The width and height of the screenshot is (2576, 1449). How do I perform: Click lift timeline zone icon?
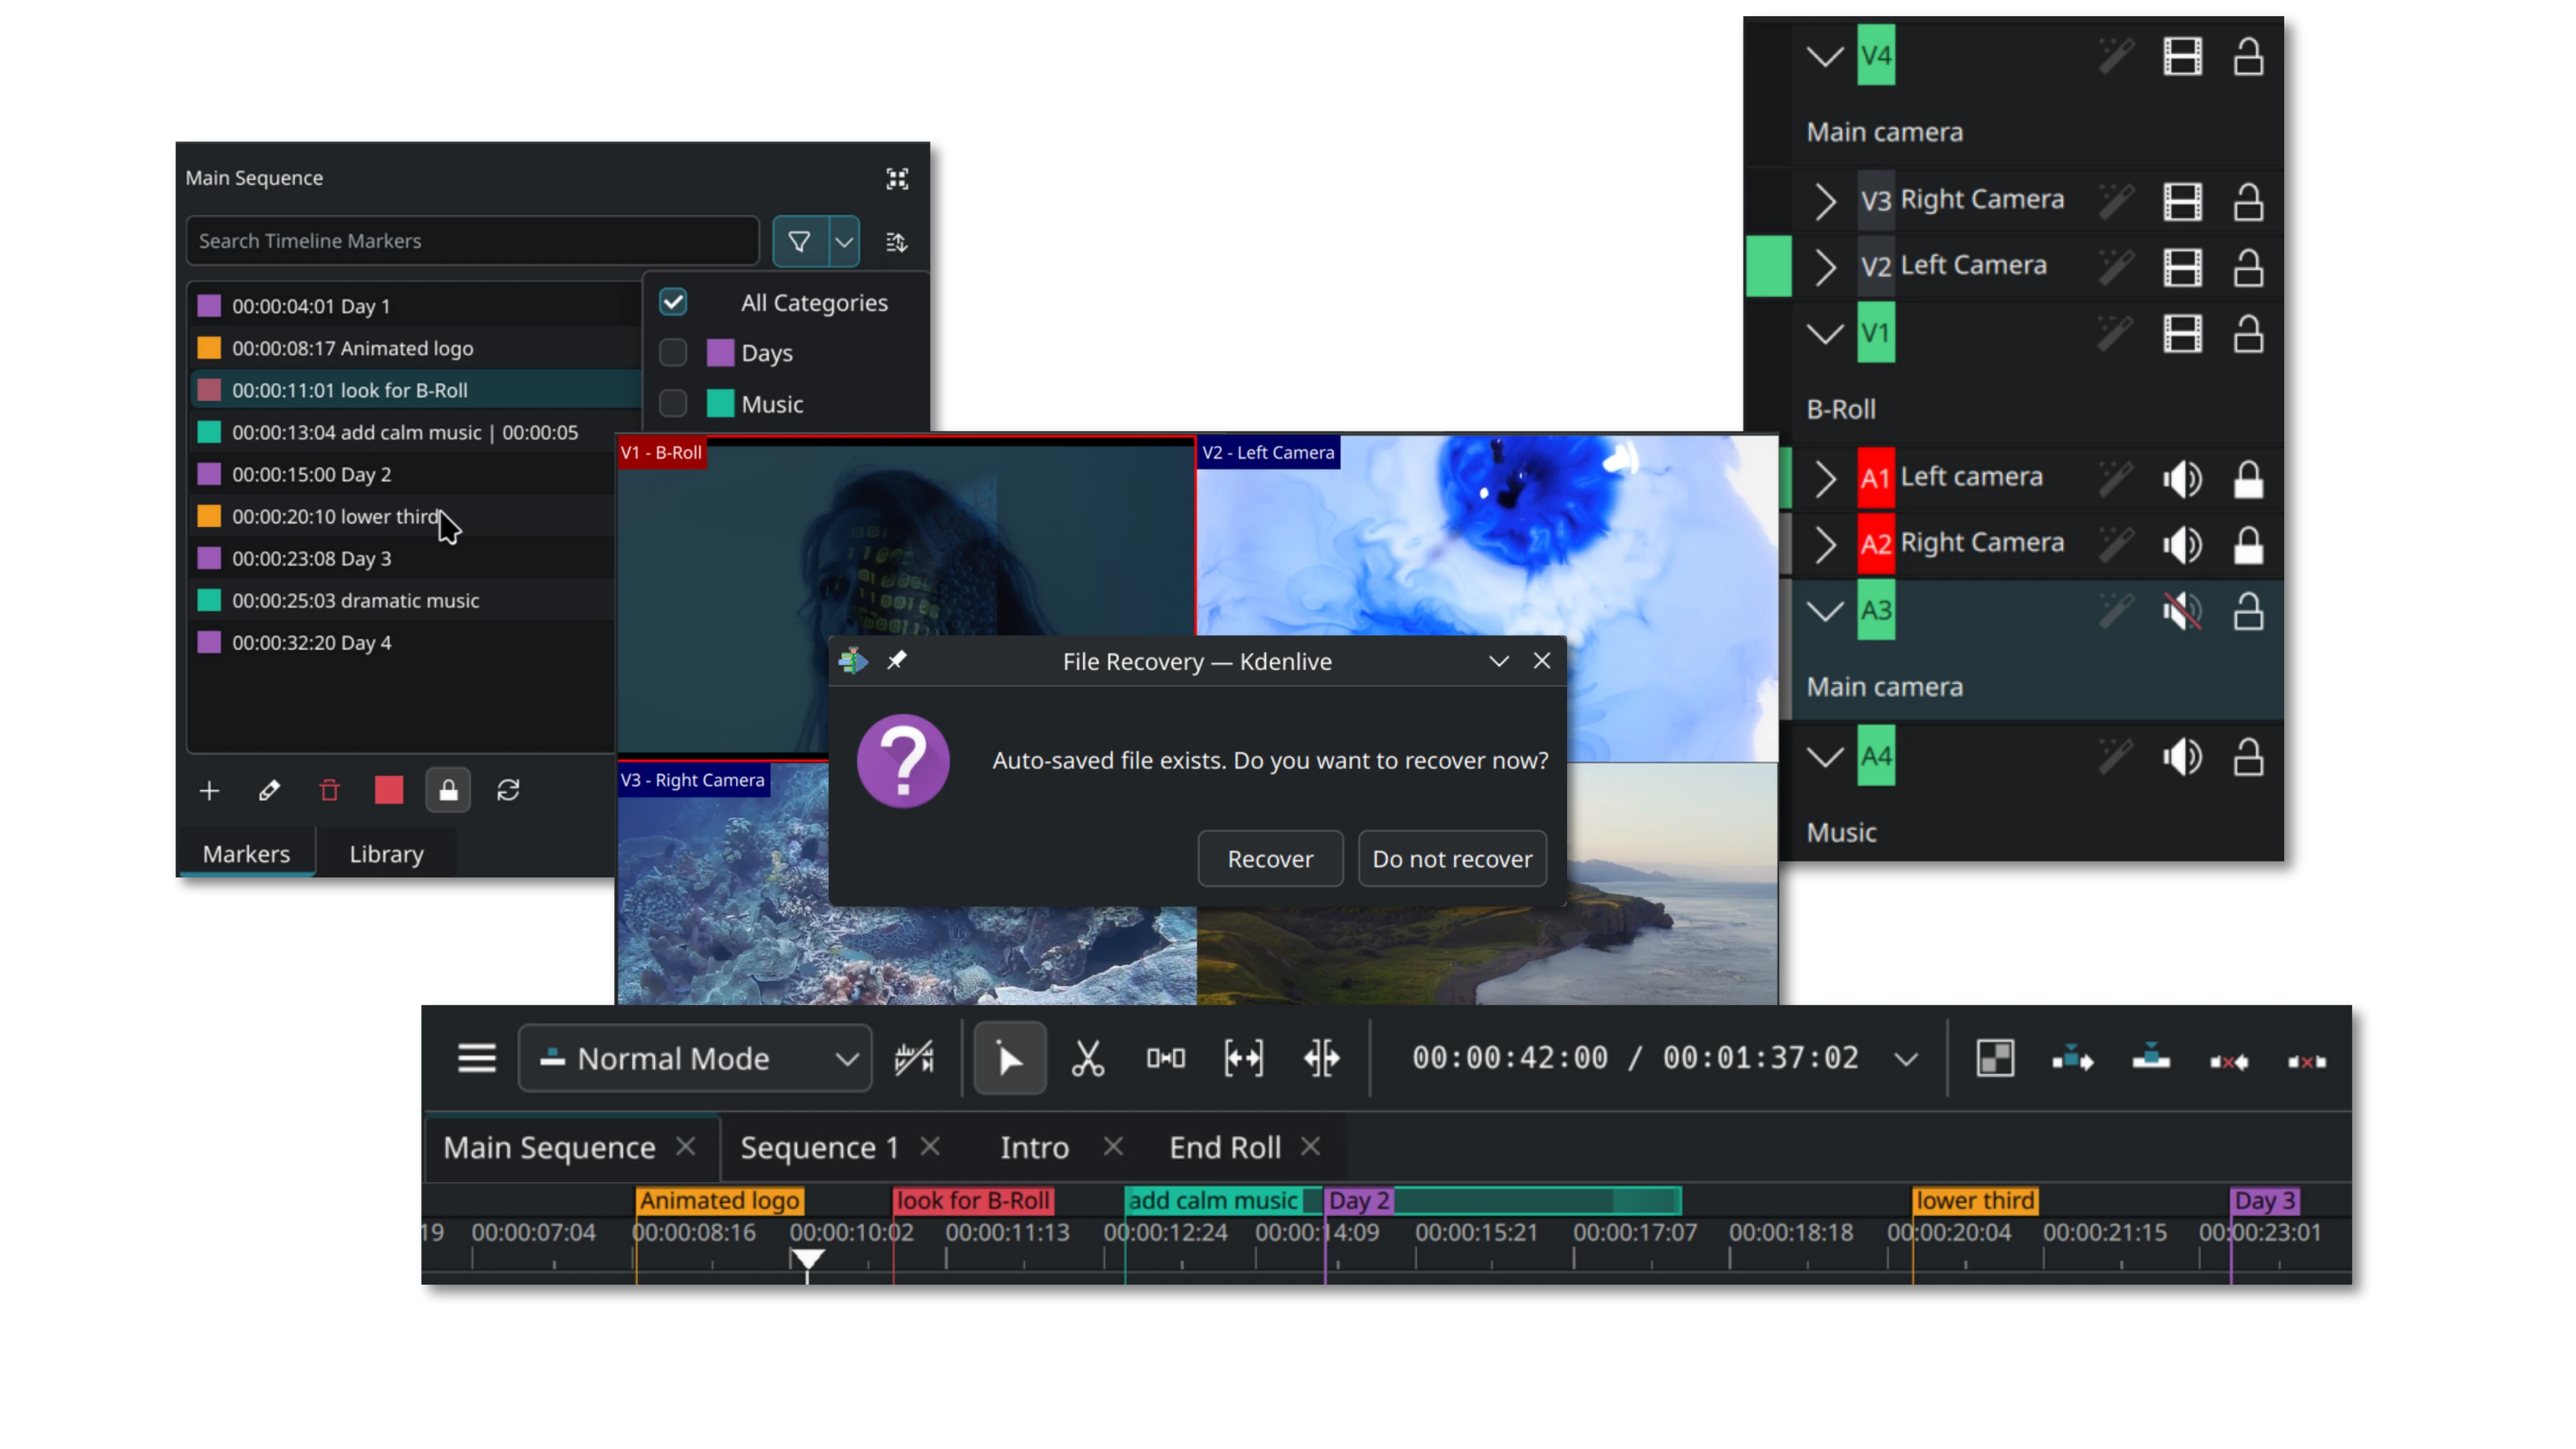(x=2307, y=1061)
